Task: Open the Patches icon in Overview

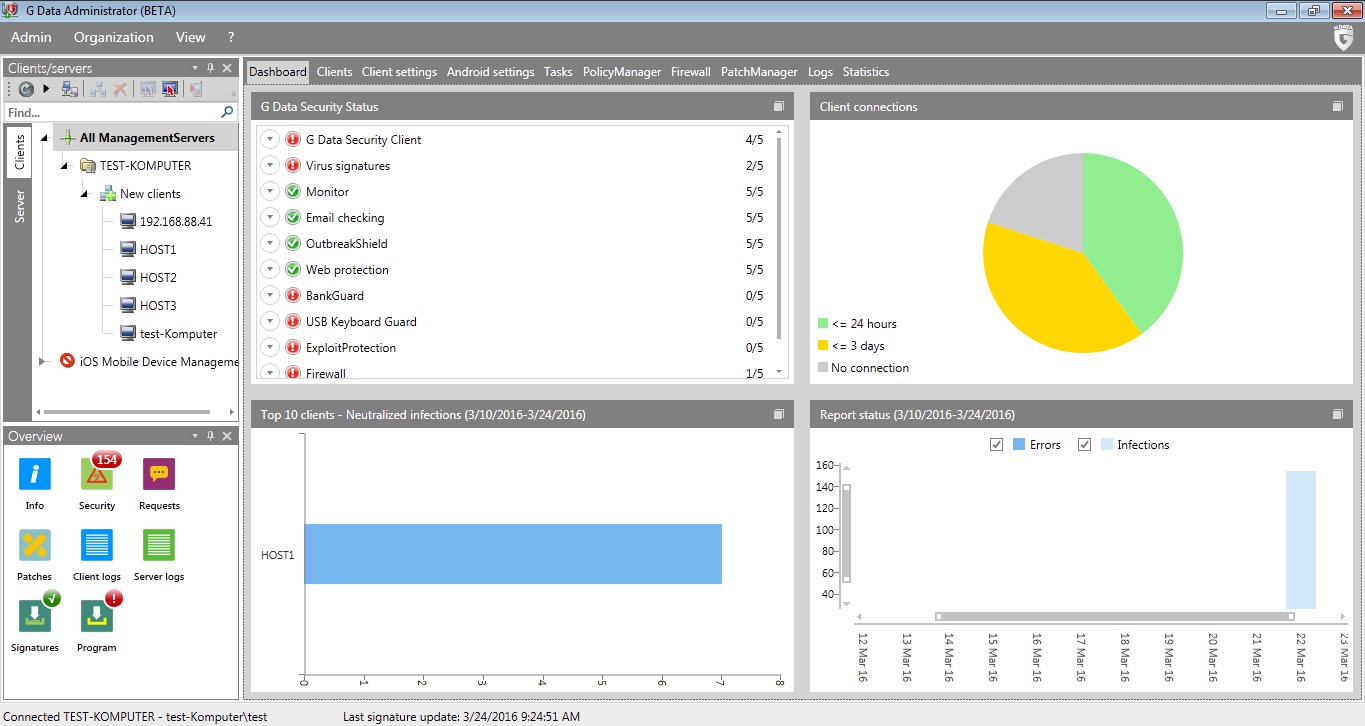Action: [35, 545]
